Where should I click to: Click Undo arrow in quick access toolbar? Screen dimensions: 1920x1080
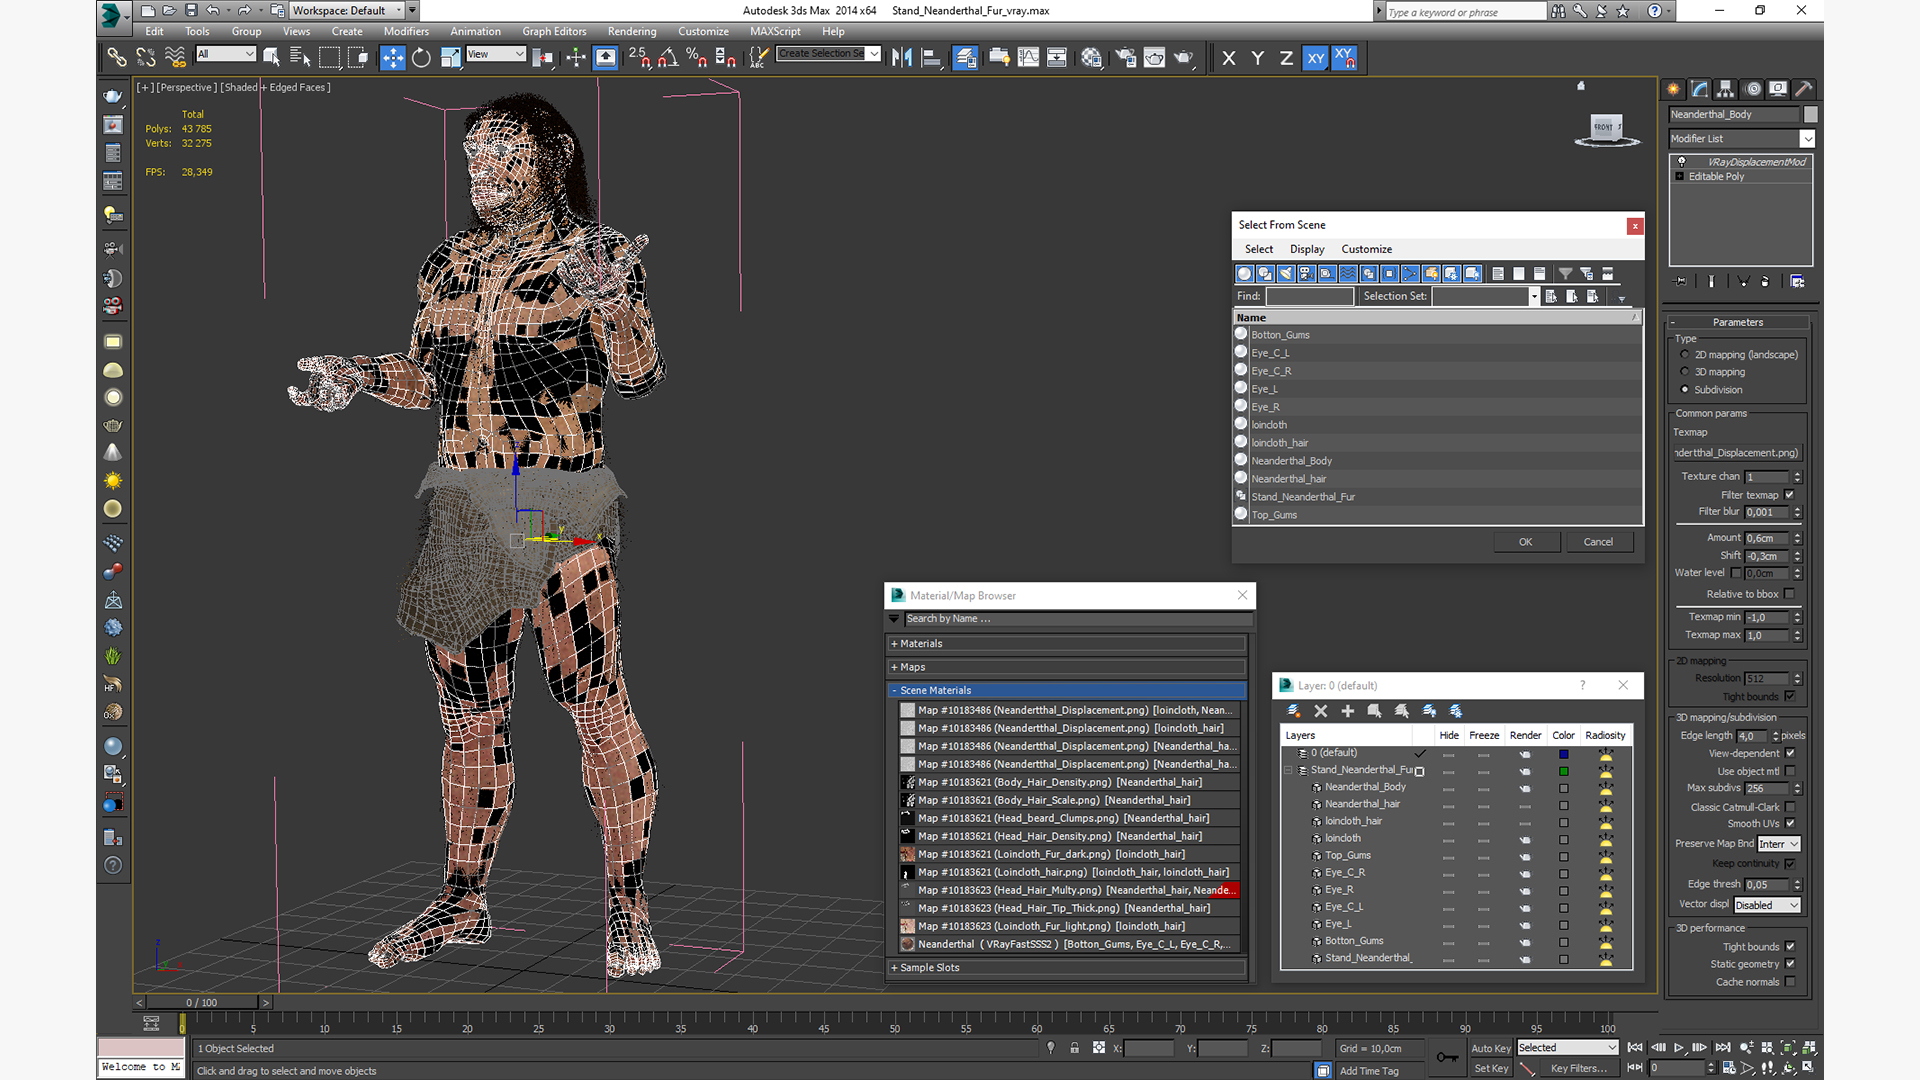tap(213, 10)
